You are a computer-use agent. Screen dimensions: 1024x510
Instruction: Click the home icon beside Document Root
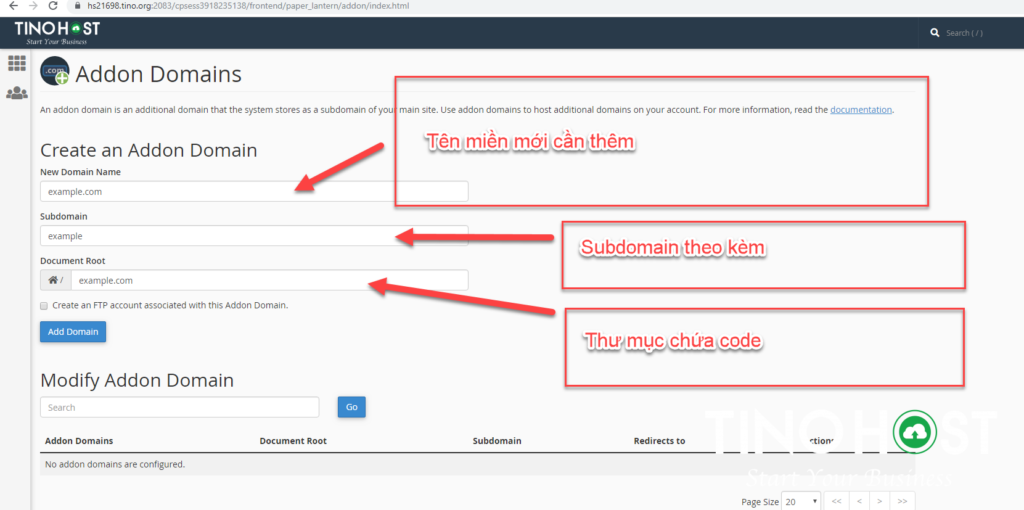coord(56,280)
